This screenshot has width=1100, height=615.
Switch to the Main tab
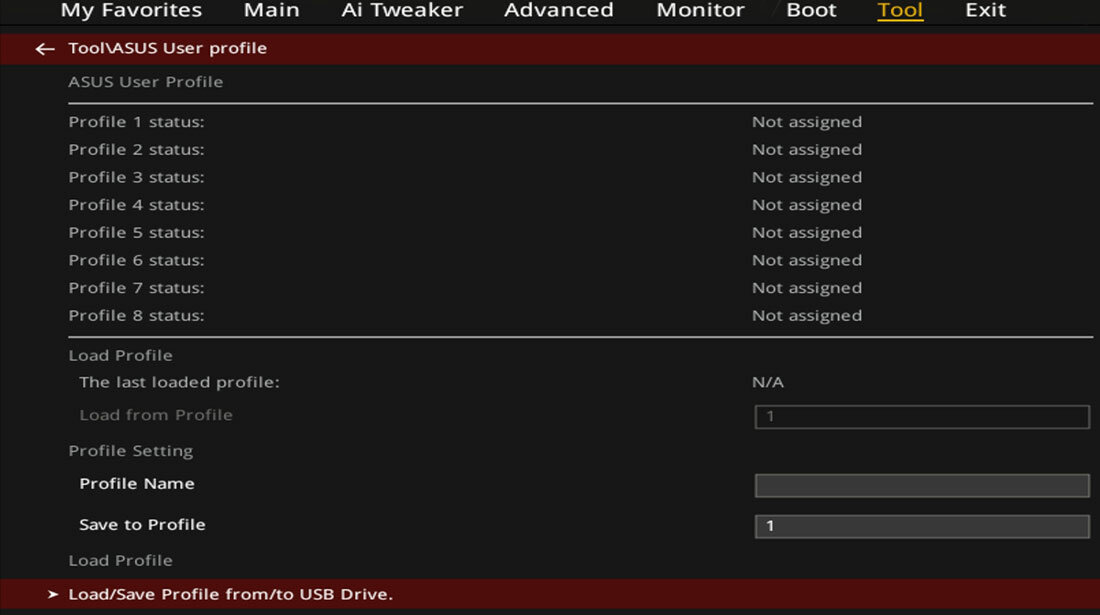(271, 10)
